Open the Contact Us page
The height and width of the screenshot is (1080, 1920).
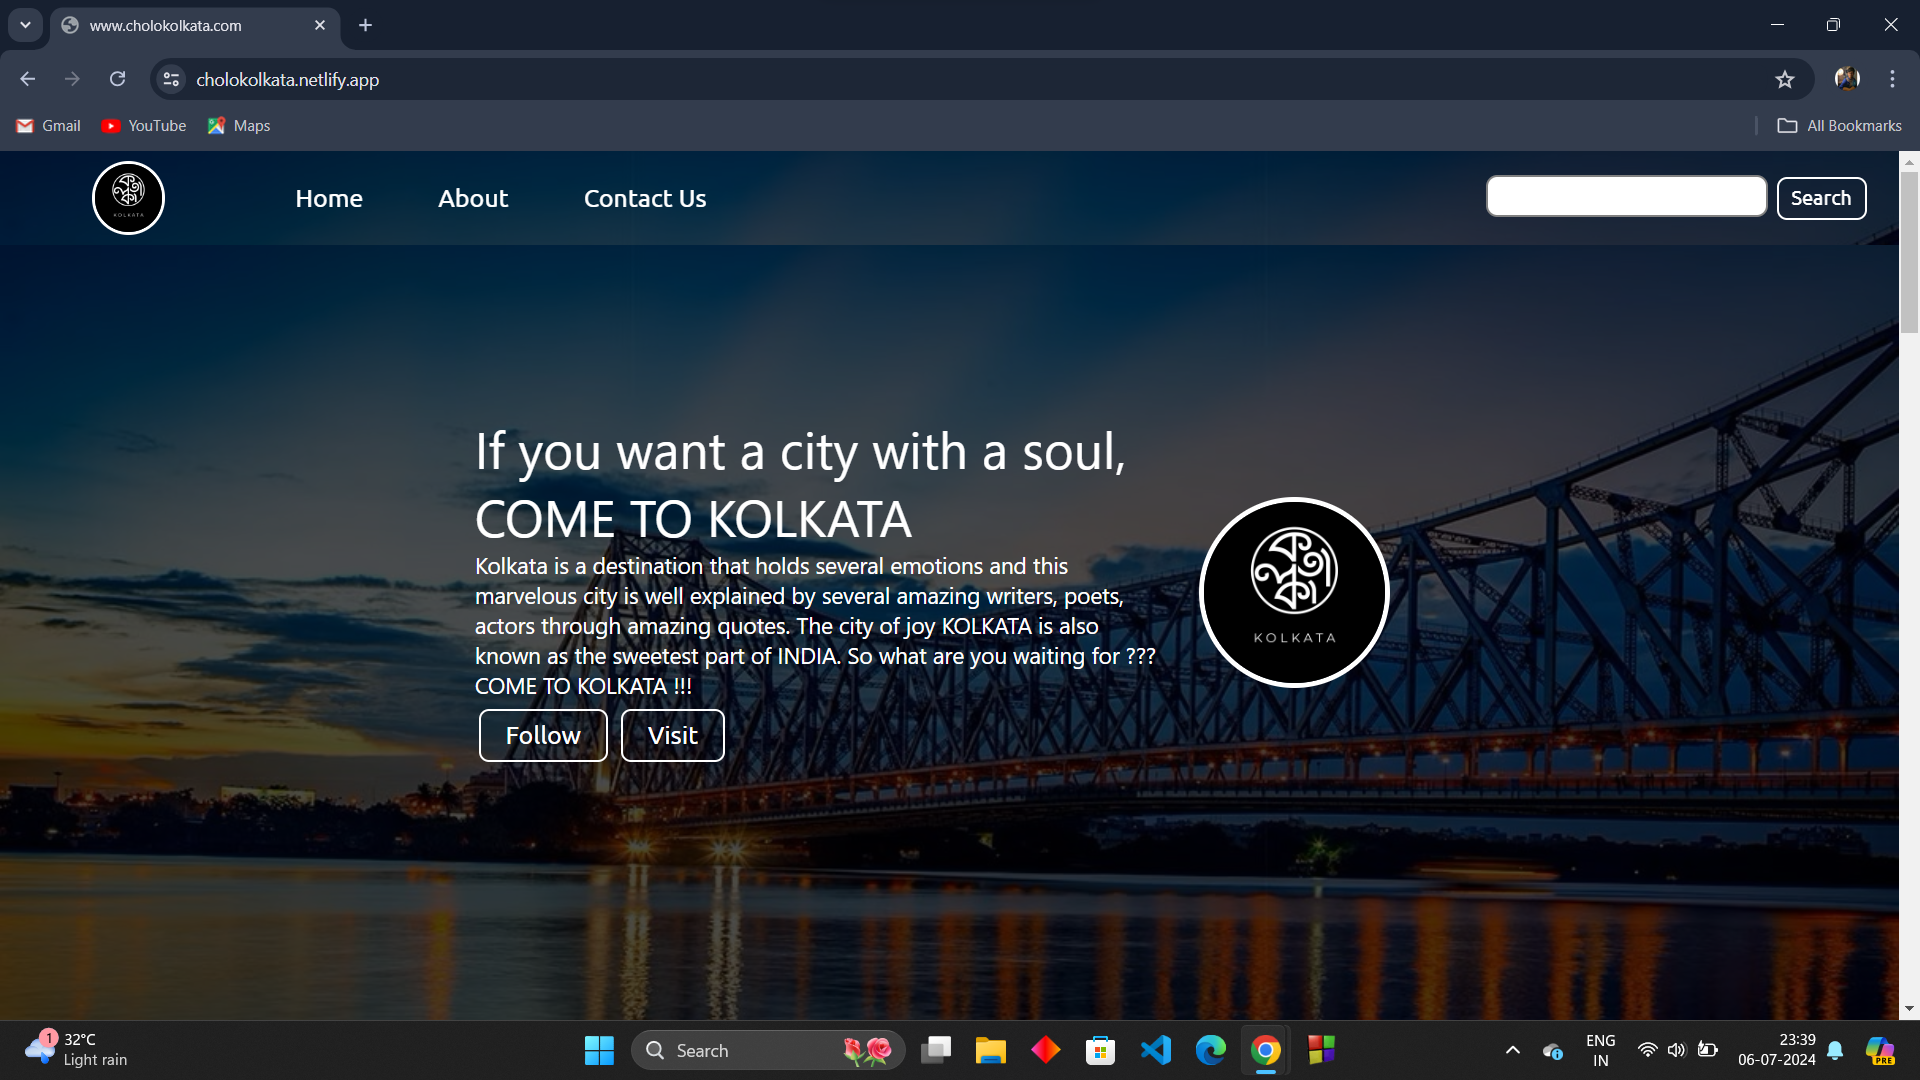pyautogui.click(x=644, y=198)
